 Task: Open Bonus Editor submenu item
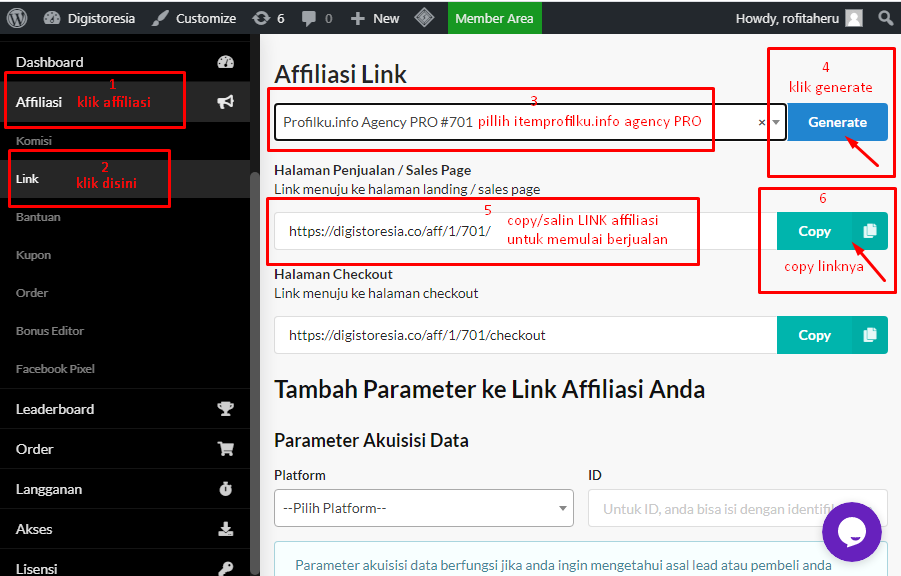click(x=50, y=331)
